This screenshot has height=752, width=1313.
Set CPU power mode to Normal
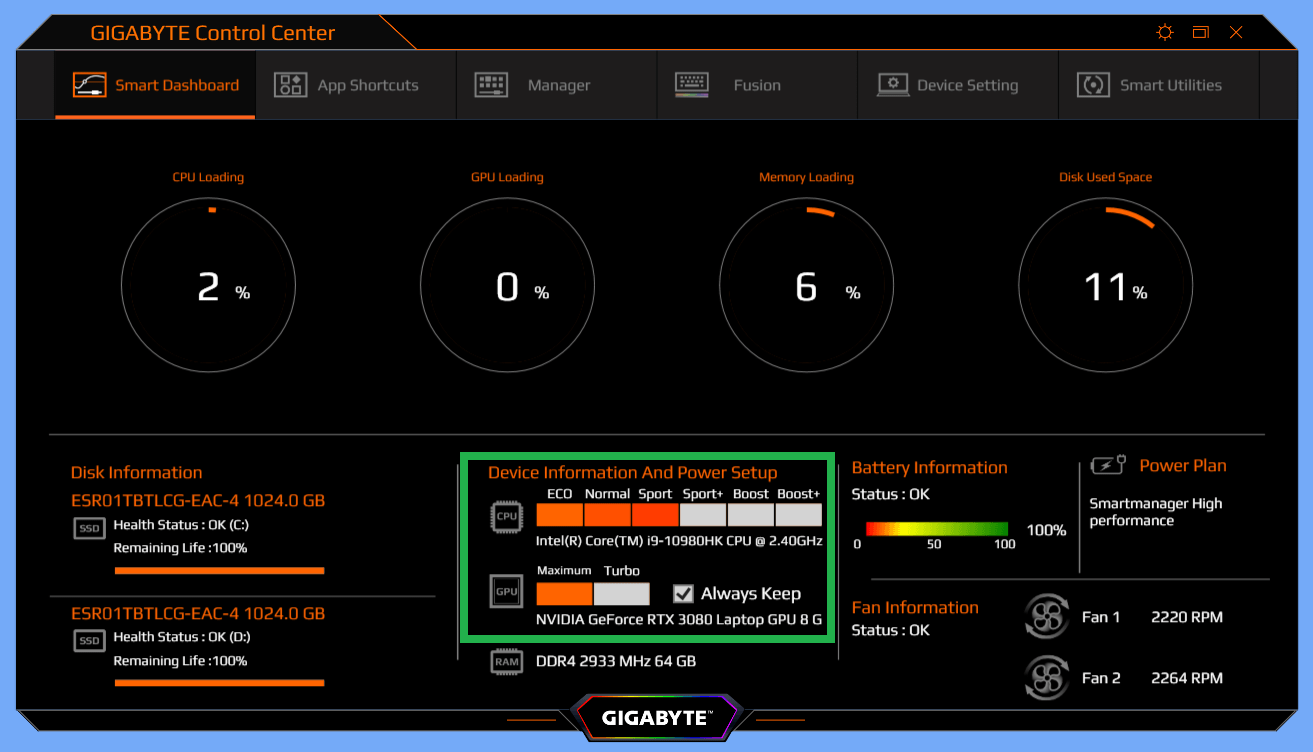tap(608, 515)
